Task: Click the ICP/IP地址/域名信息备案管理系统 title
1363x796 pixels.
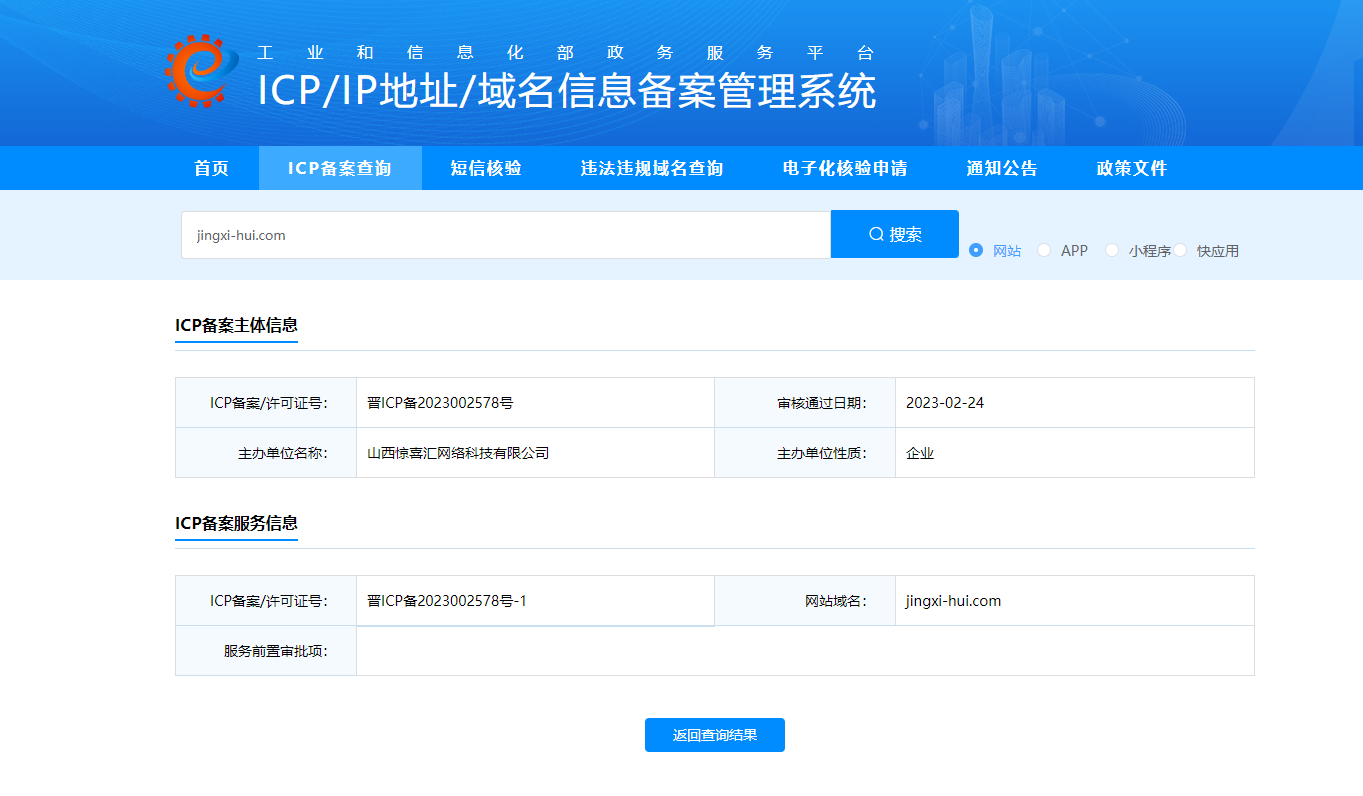Action: pos(567,91)
